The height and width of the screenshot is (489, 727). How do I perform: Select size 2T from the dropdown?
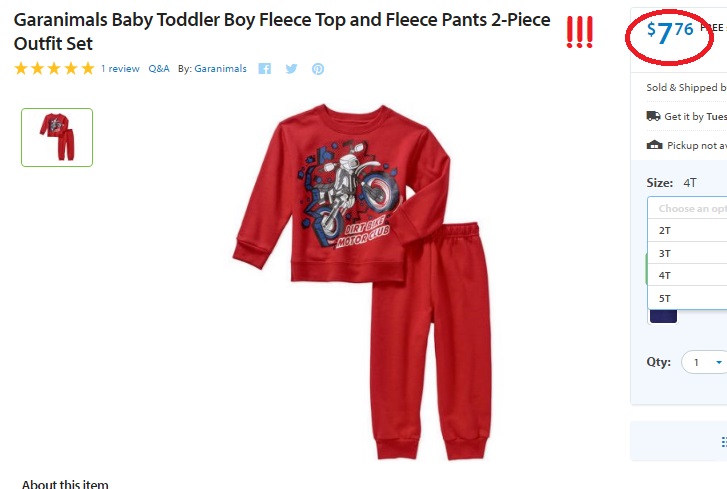coord(687,230)
